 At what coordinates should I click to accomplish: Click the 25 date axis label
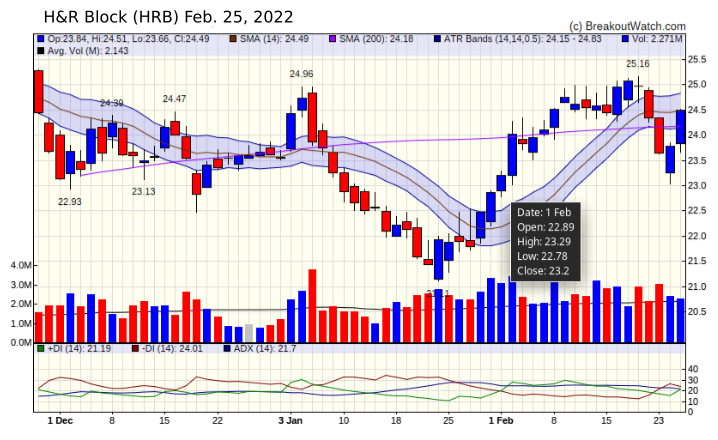[448, 421]
